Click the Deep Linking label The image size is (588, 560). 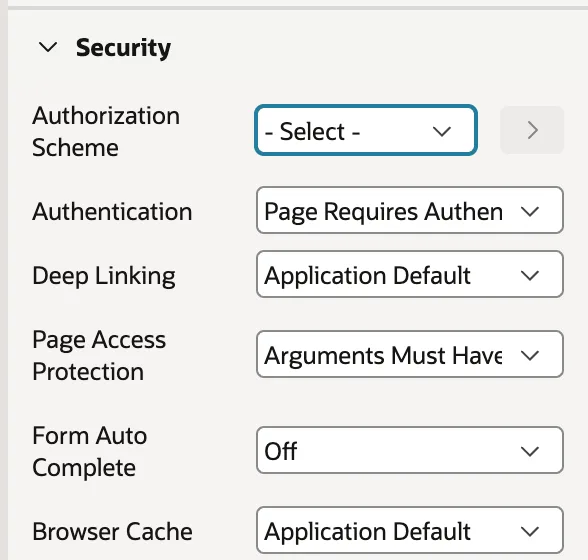pyautogui.click(x=104, y=276)
